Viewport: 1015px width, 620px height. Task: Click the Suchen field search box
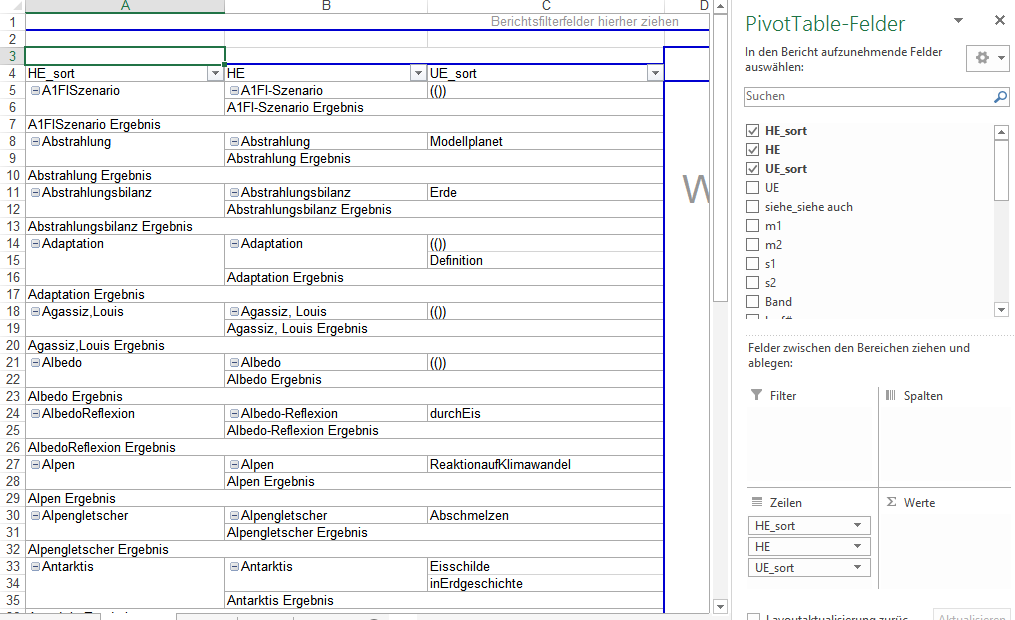[x=865, y=97]
